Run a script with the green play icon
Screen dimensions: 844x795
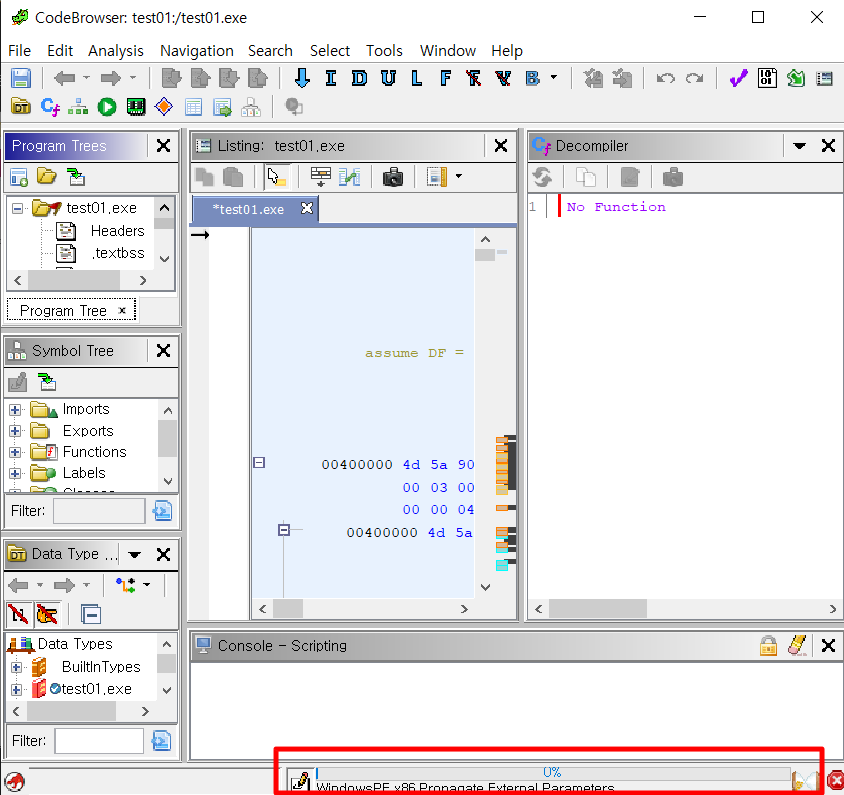(107, 107)
